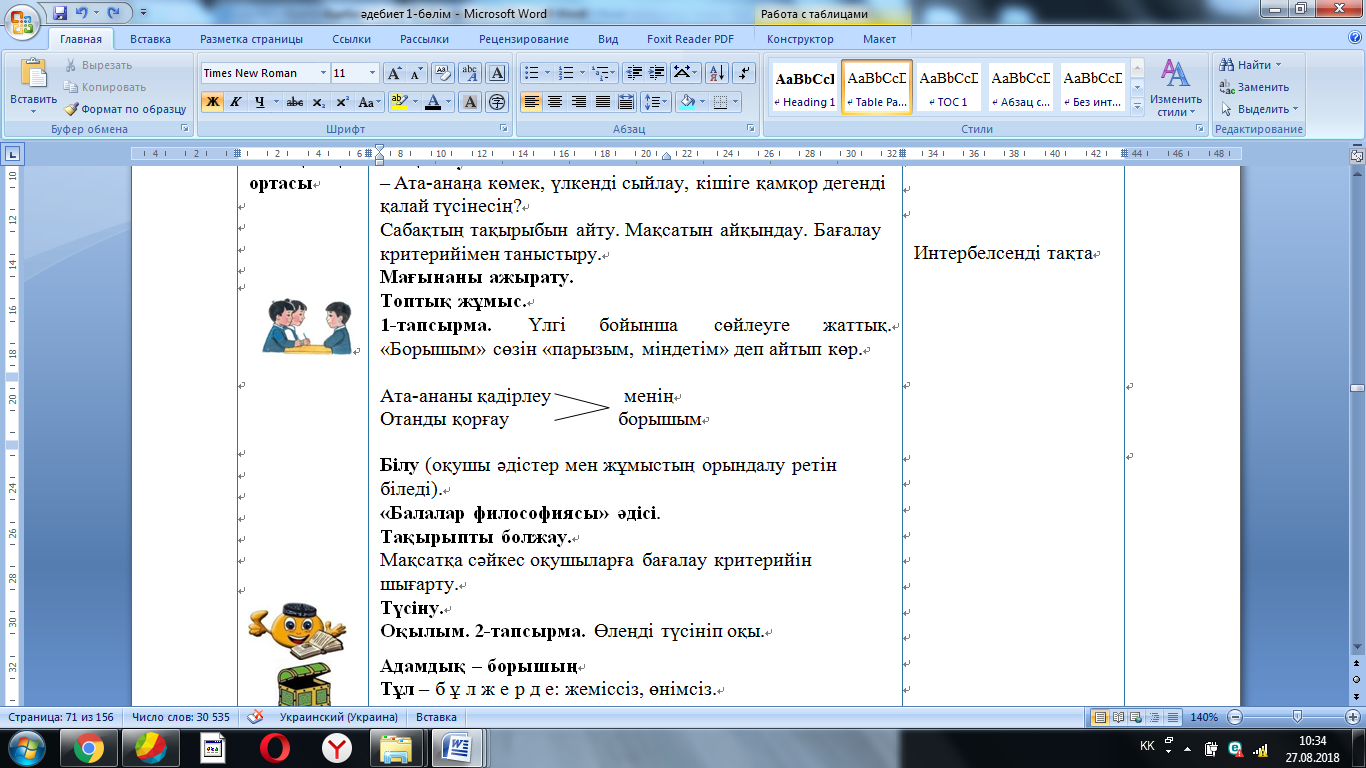Toggle subscript formatting
Image resolution: width=1366 pixels, height=768 pixels.
tap(318, 102)
